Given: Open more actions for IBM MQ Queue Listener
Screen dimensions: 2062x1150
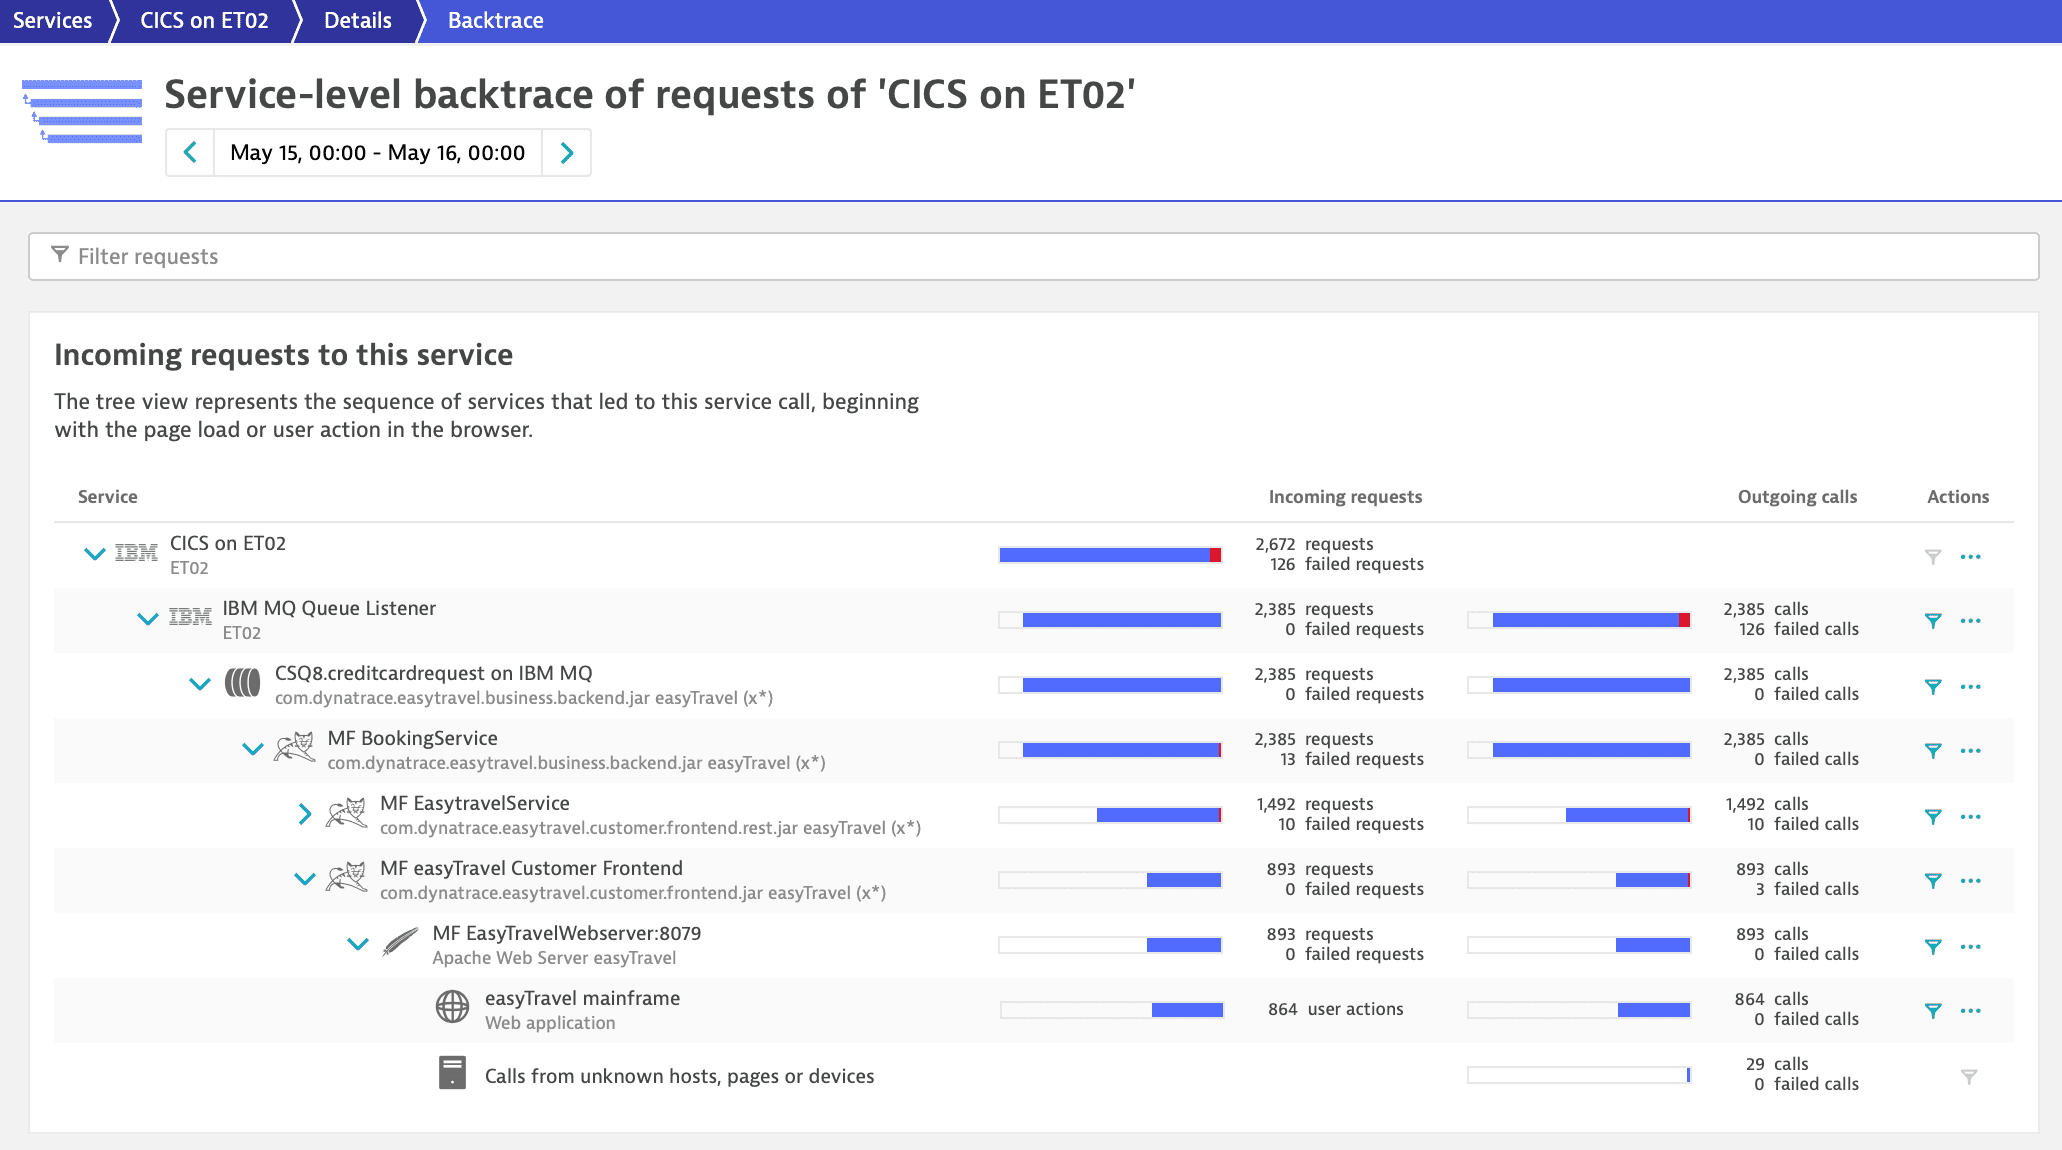Looking at the screenshot, I should pos(1971,621).
